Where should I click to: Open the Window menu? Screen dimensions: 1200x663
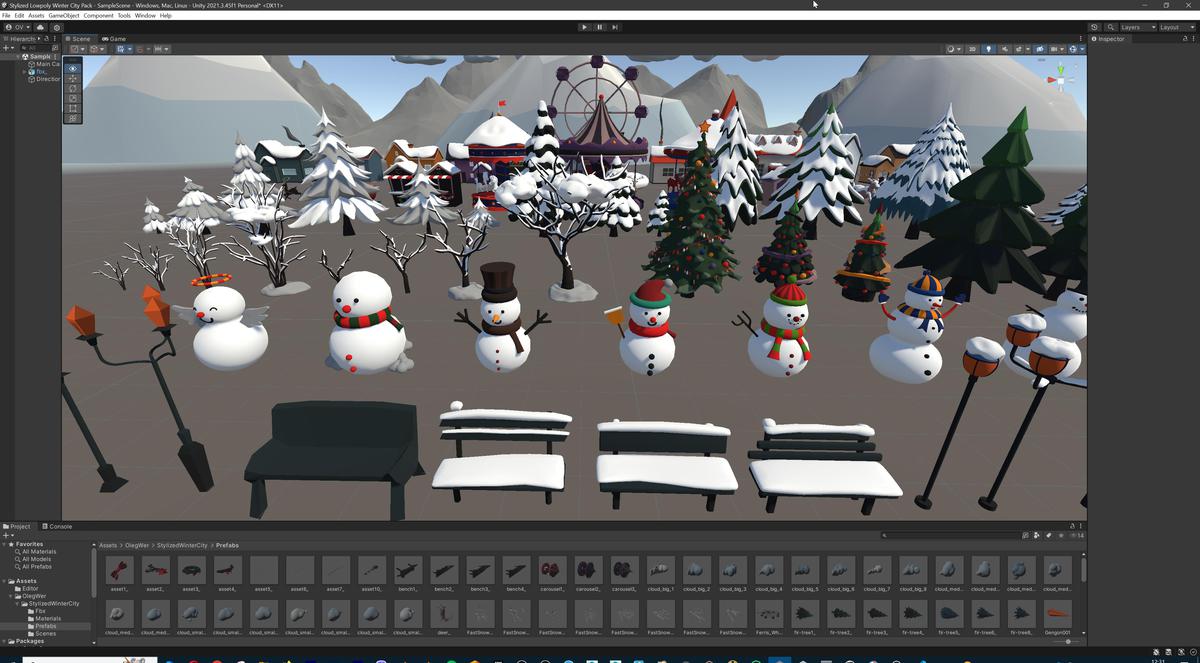(145, 16)
